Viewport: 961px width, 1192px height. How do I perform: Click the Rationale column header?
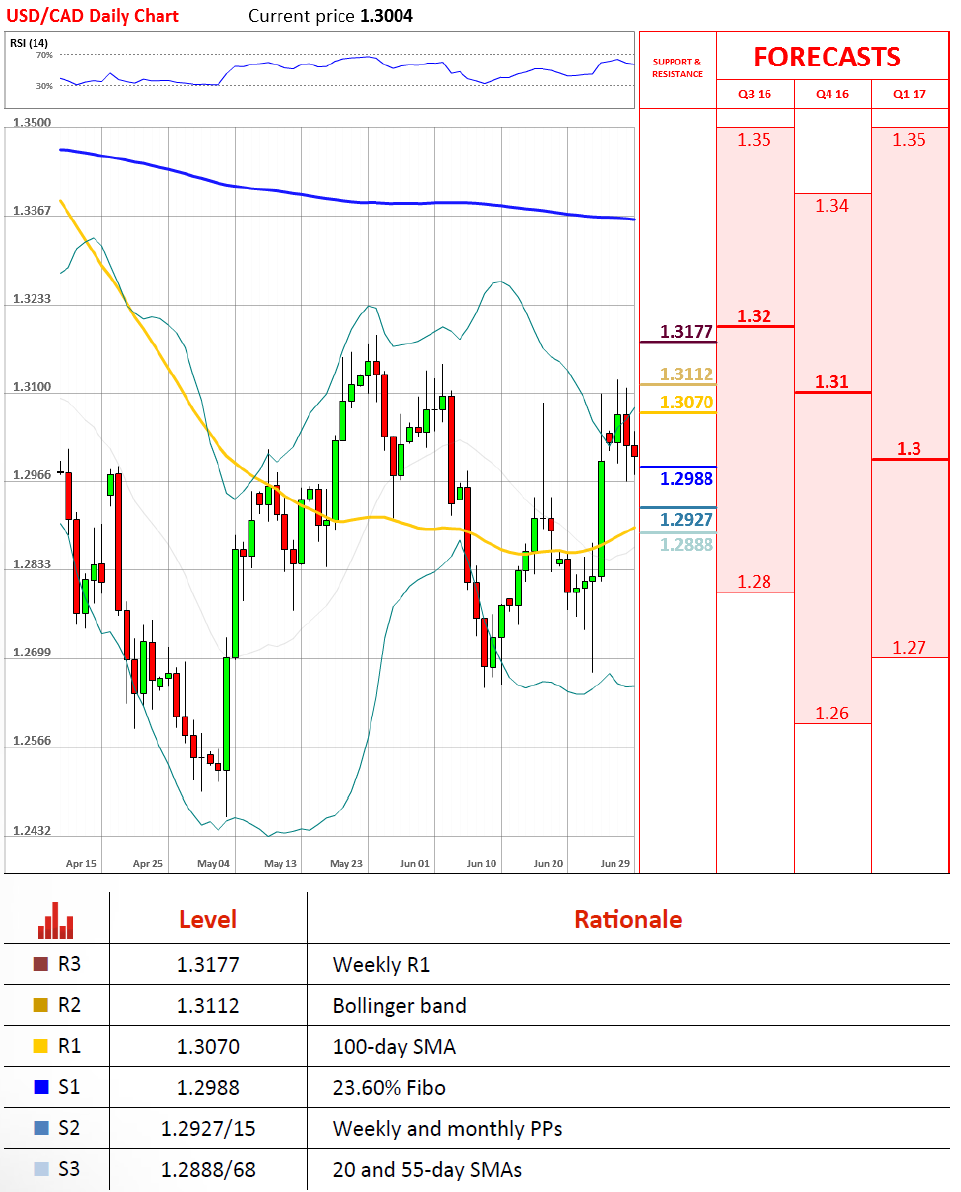coord(628,920)
